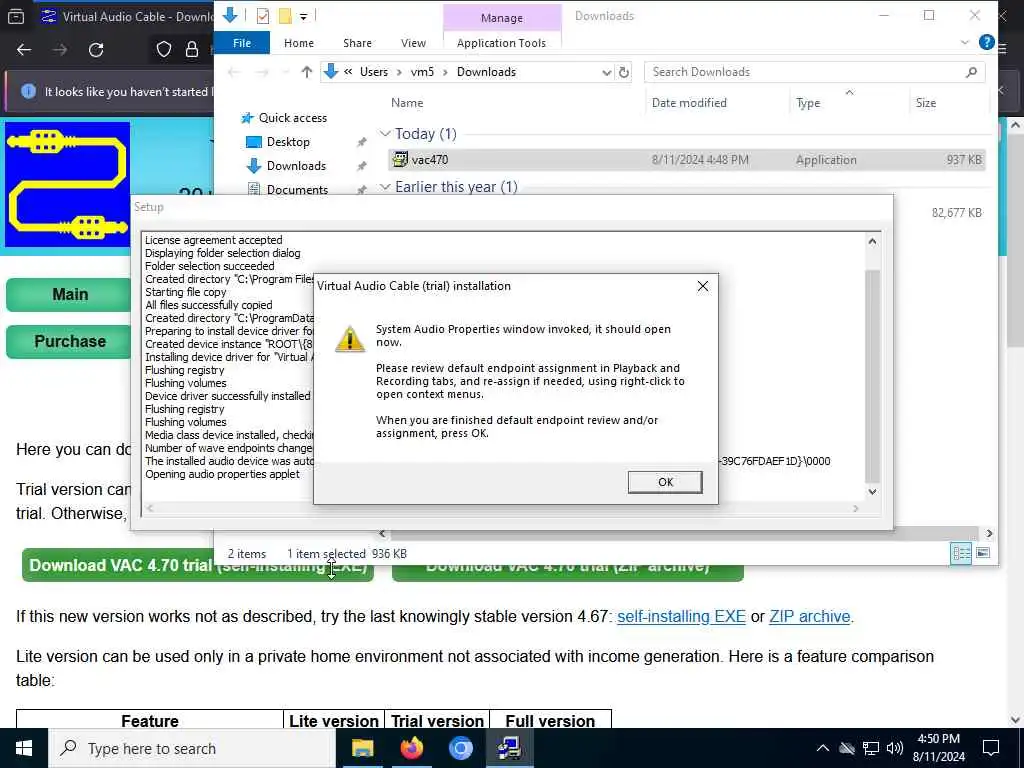This screenshot has width=1024, height=768.
Task: Open the setup installer taskbar icon
Action: pos(509,748)
